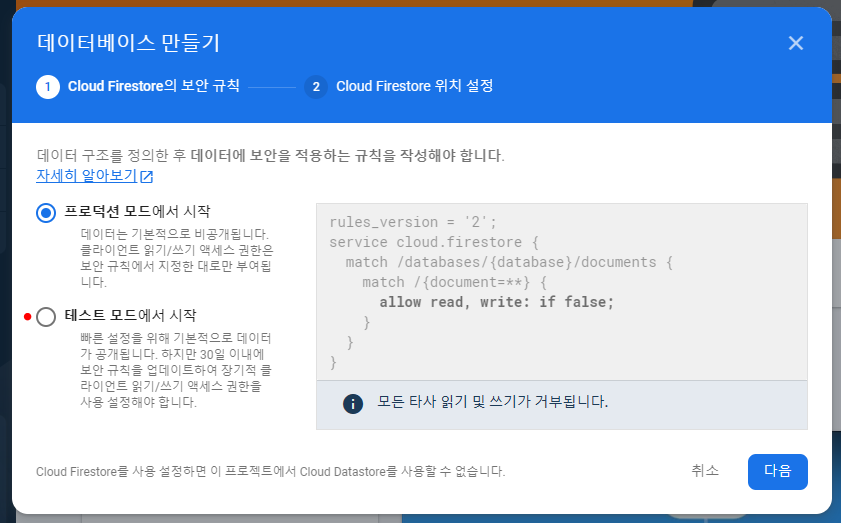This screenshot has height=523, width=841.
Task: Click the rules_version = '2'; code line
Action: 413,222
